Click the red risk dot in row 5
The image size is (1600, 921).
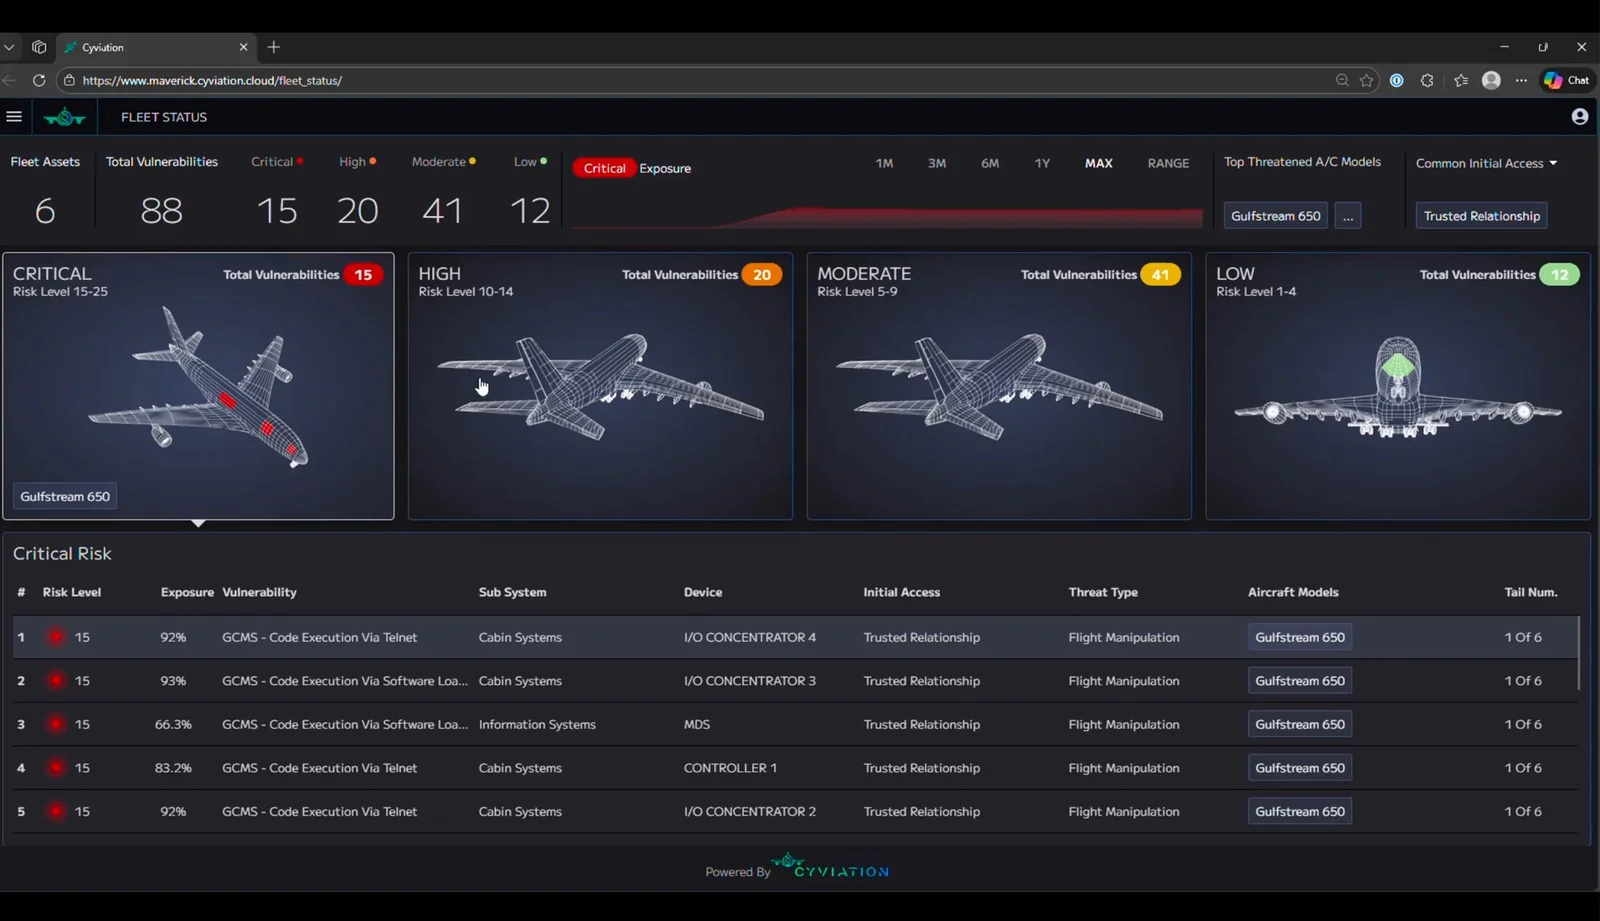[56, 811]
